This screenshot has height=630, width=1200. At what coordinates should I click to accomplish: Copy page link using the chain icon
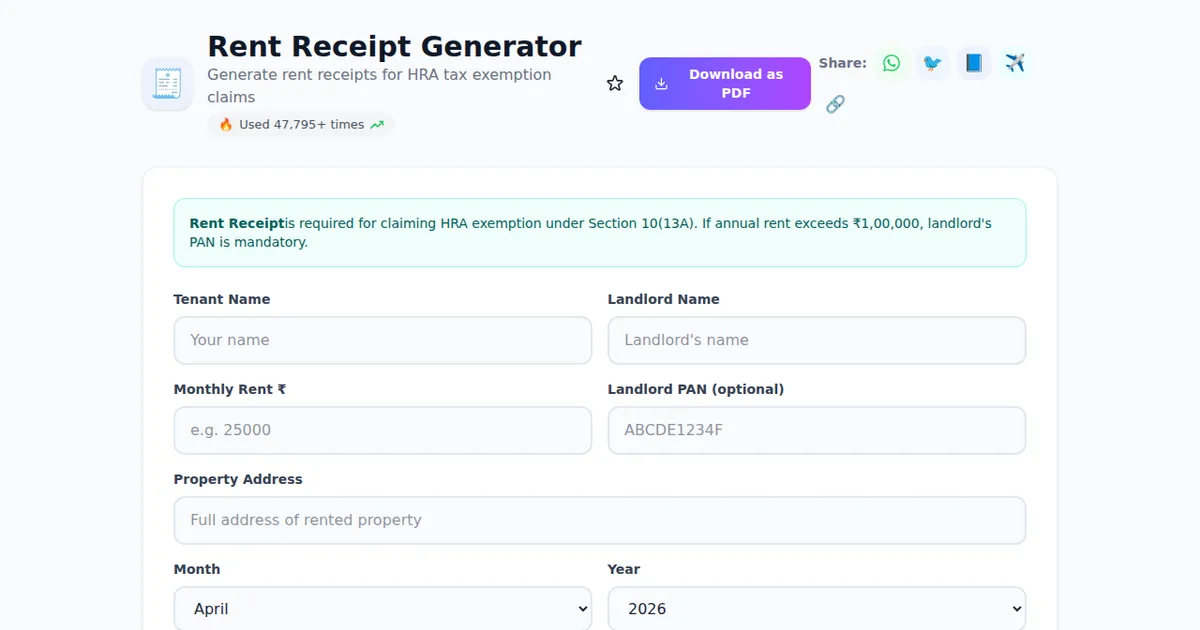pyautogui.click(x=836, y=103)
